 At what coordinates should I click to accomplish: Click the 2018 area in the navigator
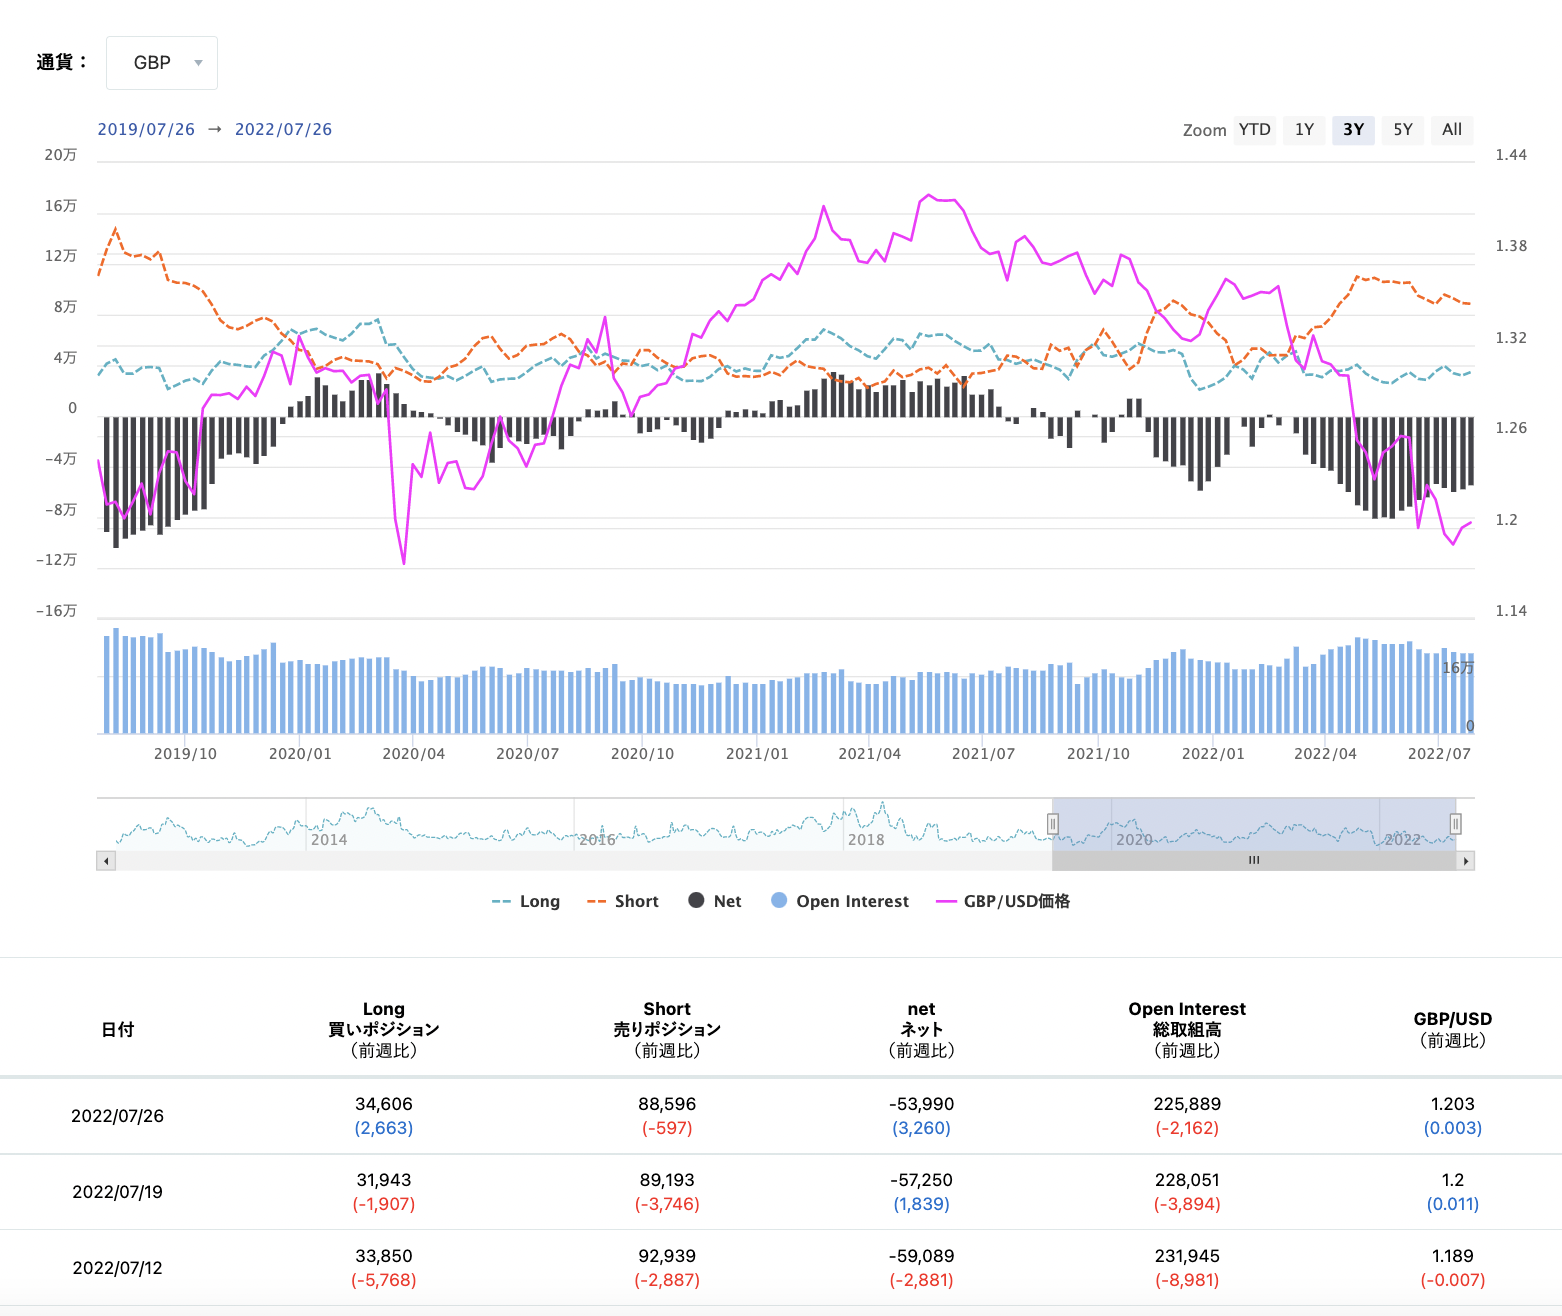click(866, 839)
